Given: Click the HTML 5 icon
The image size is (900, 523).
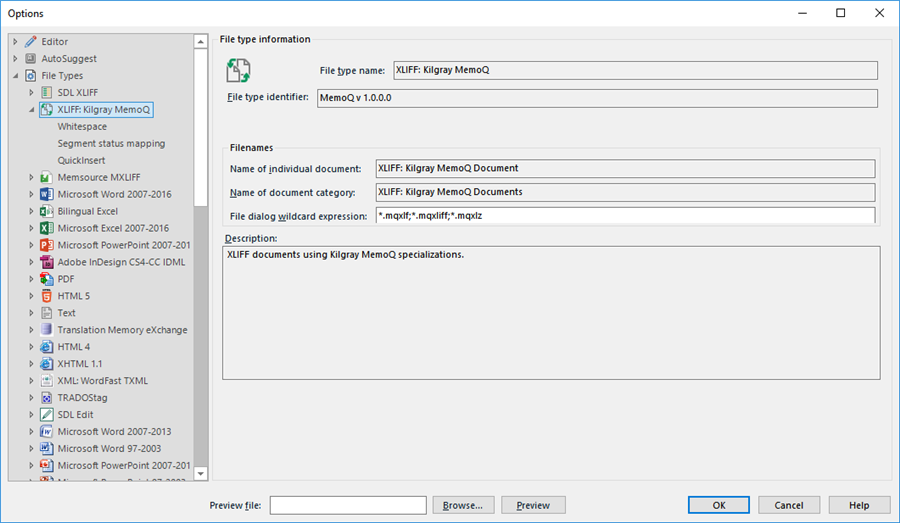Looking at the screenshot, I should point(46,296).
